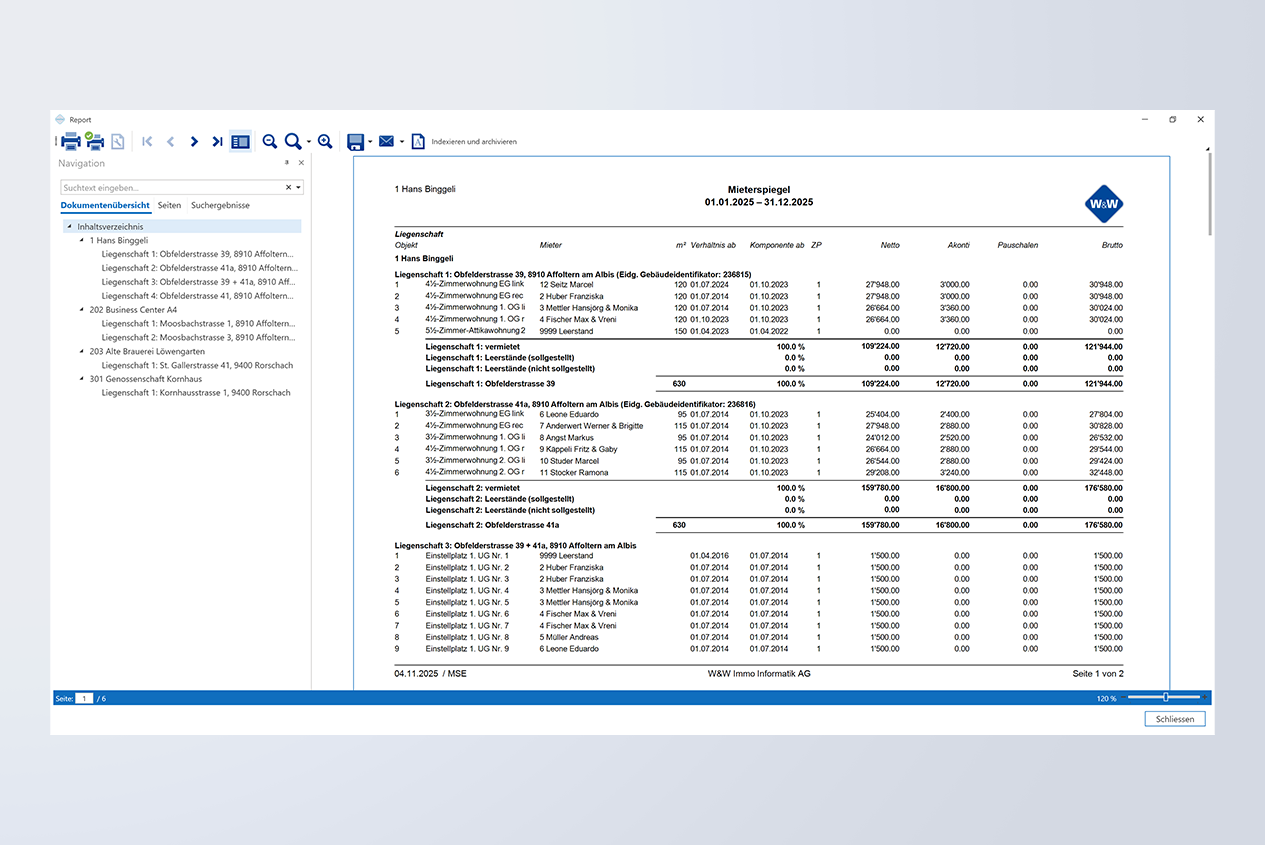The height and width of the screenshot is (845, 1265).
Task: Click the zoom slider in status bar
Action: click(x=1166, y=697)
